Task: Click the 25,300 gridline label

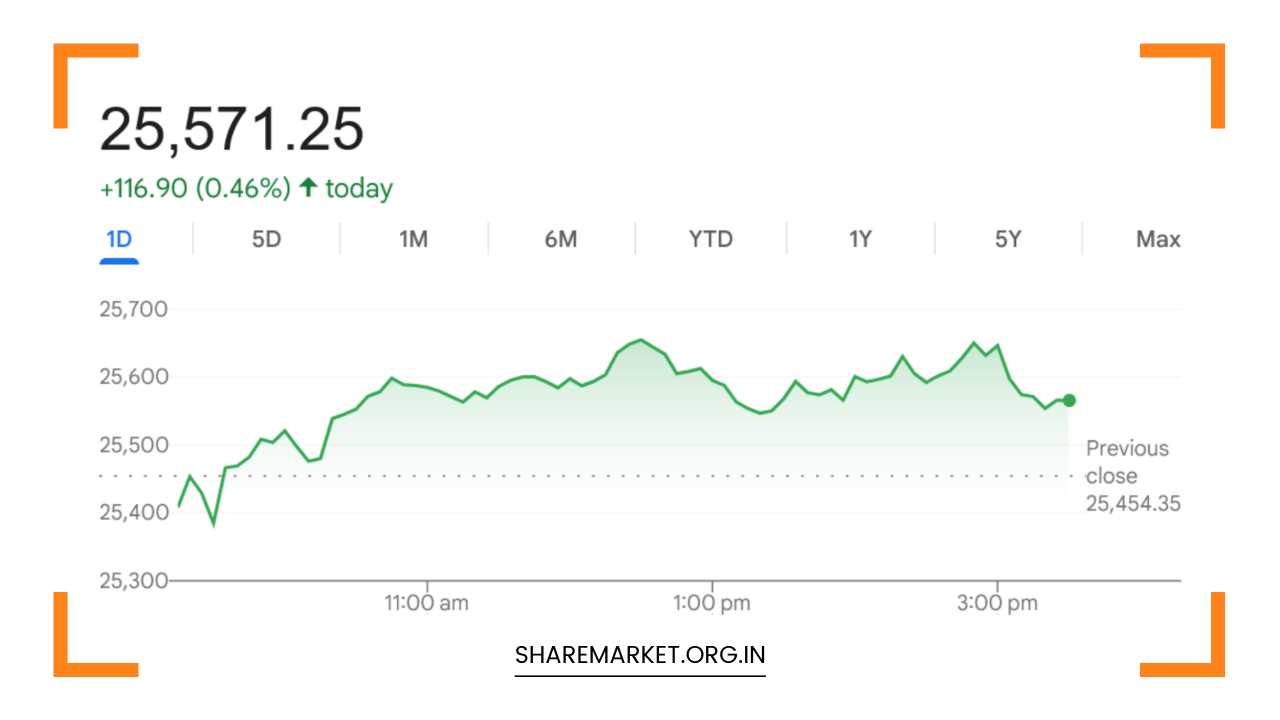Action: (133, 580)
